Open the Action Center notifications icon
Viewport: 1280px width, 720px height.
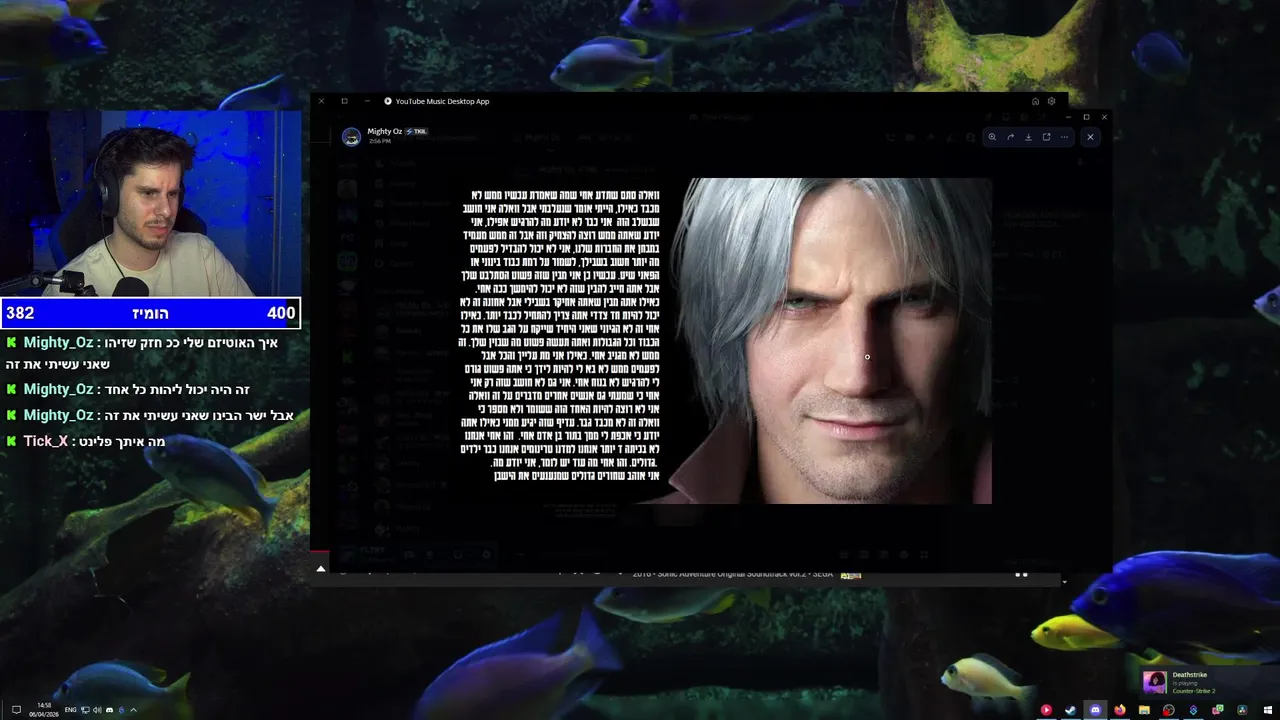coord(16,710)
